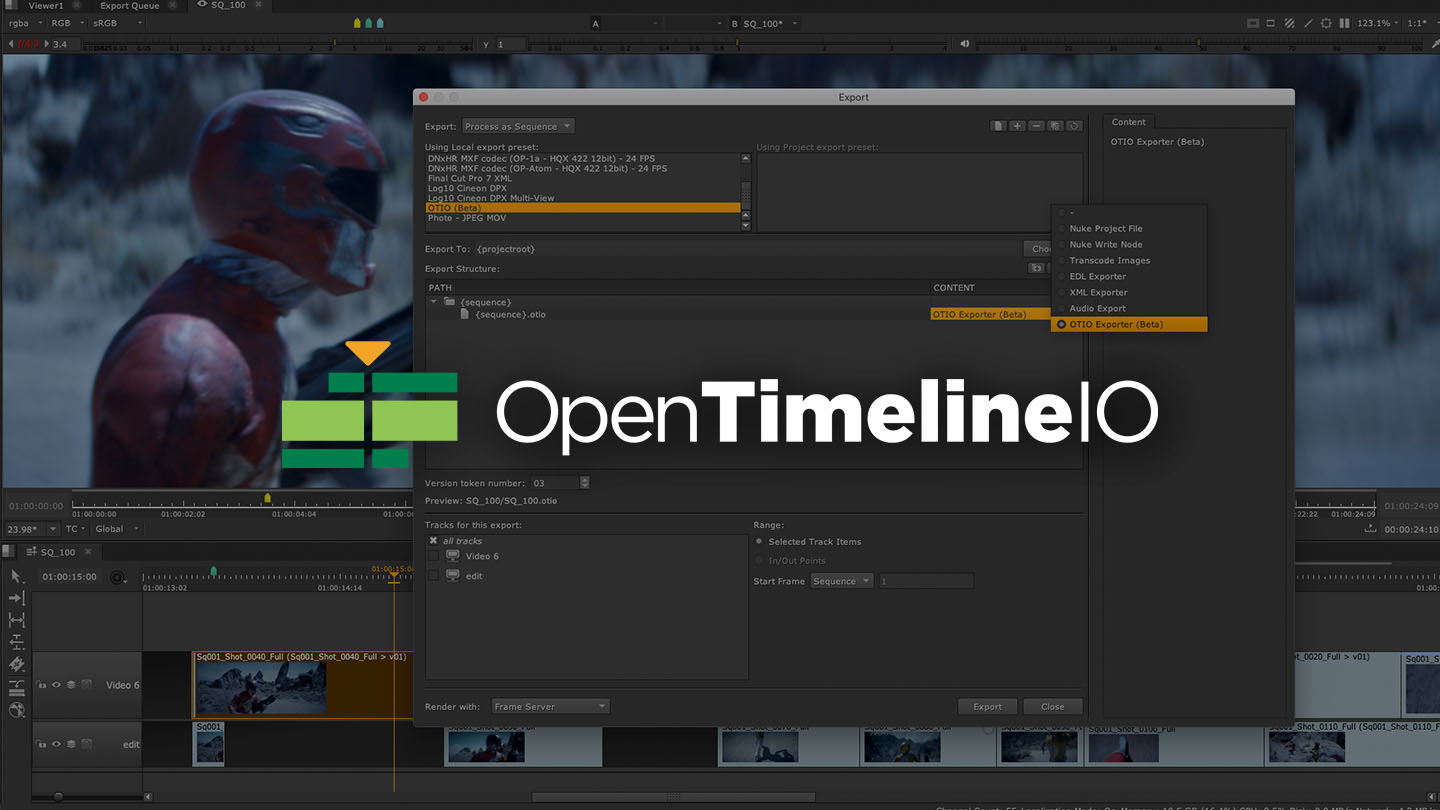This screenshot has height=810, width=1440.
Task: Select the razor/effects tool in timeline toolbar
Action: point(16,664)
